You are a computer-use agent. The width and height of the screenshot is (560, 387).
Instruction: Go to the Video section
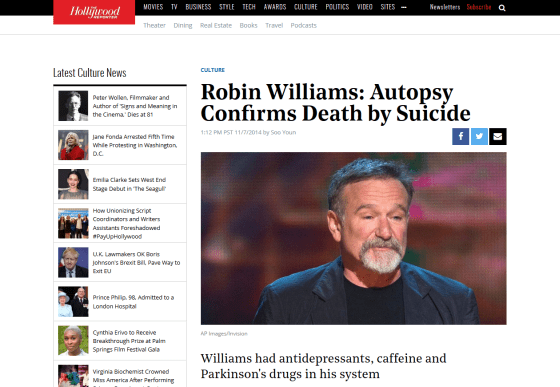pyautogui.click(x=365, y=7)
